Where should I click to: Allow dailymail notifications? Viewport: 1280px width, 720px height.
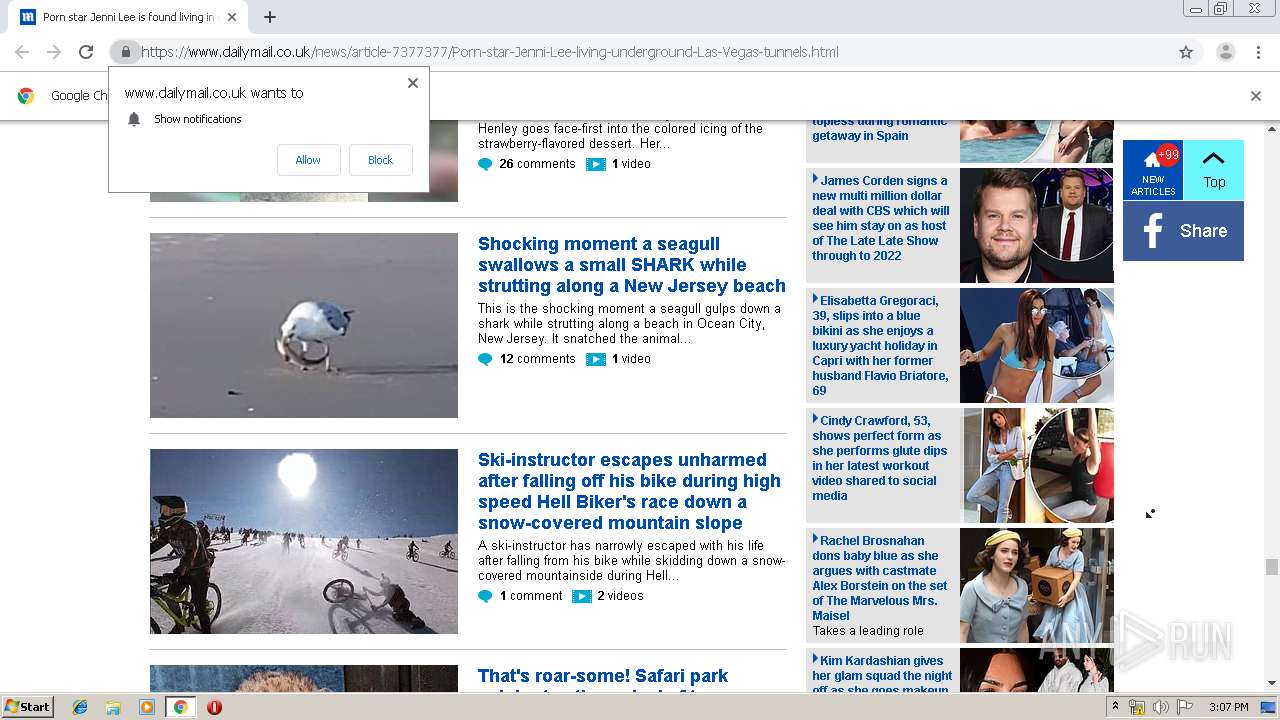(308, 160)
